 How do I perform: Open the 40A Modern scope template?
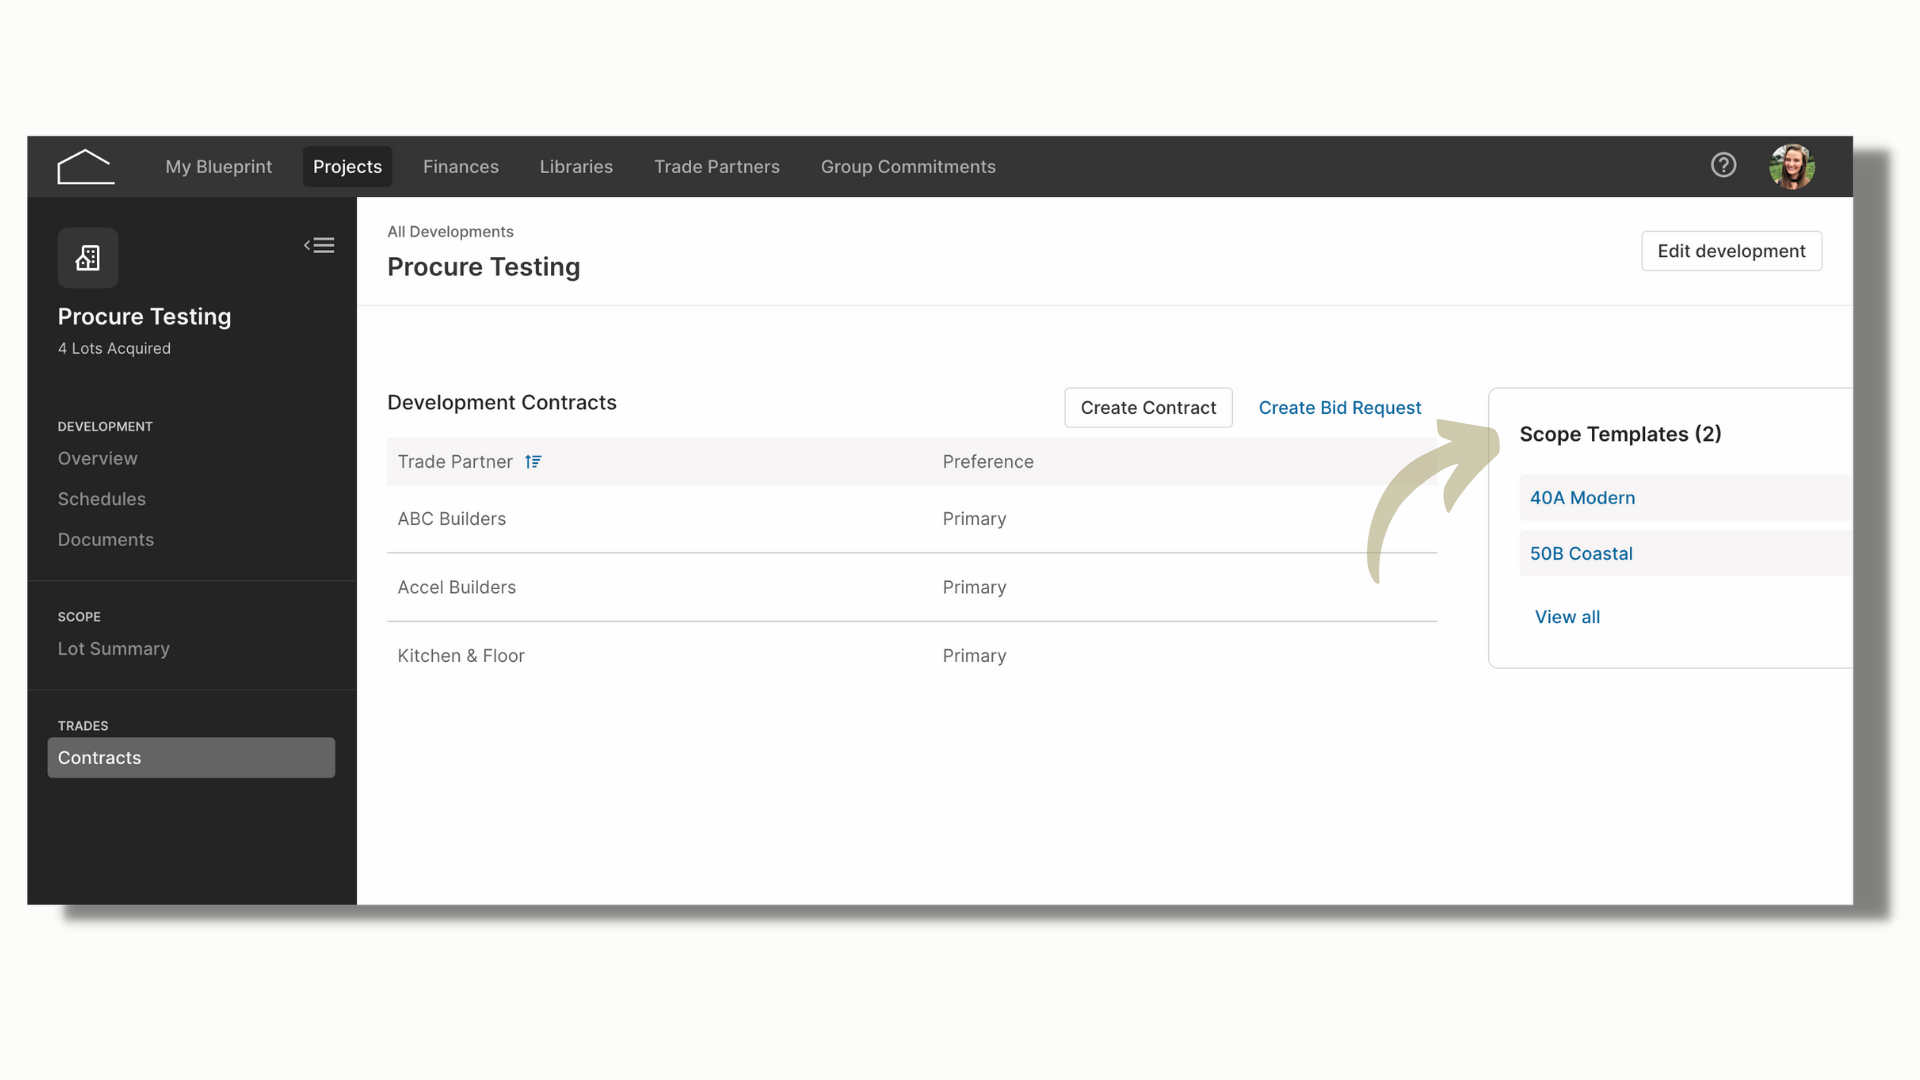(1582, 498)
